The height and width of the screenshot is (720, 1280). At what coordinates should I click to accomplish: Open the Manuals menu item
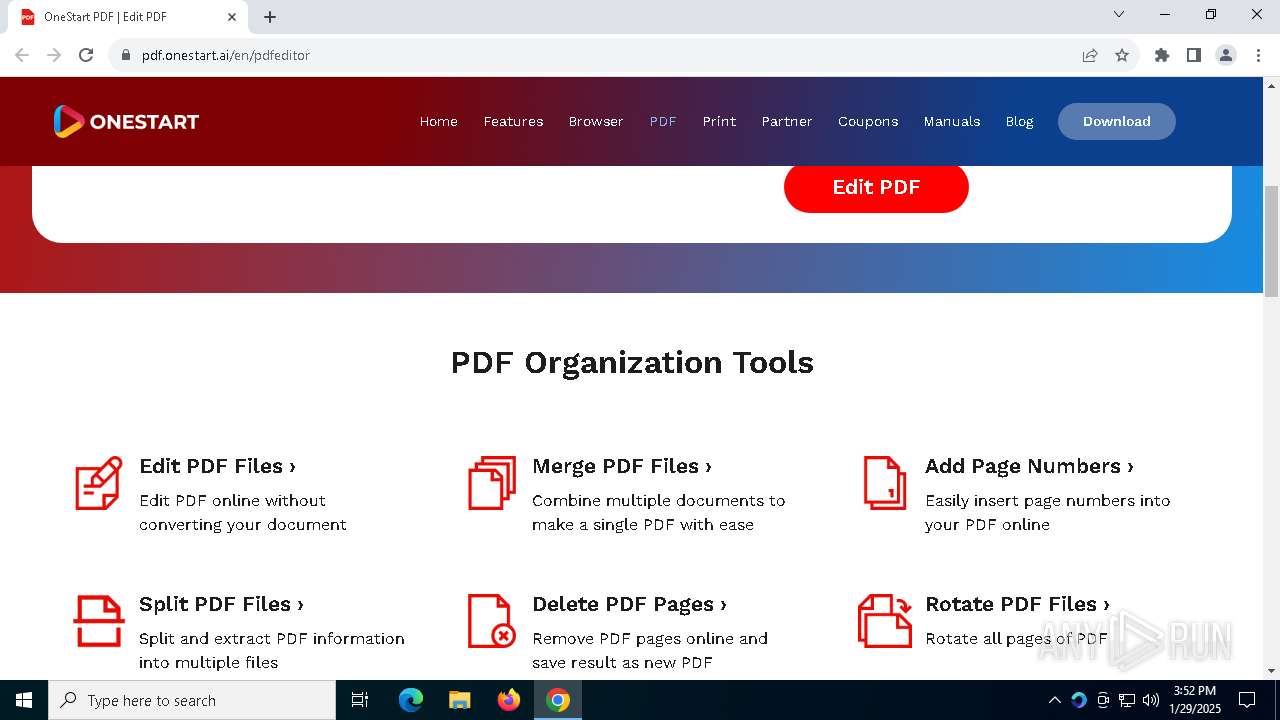952,121
